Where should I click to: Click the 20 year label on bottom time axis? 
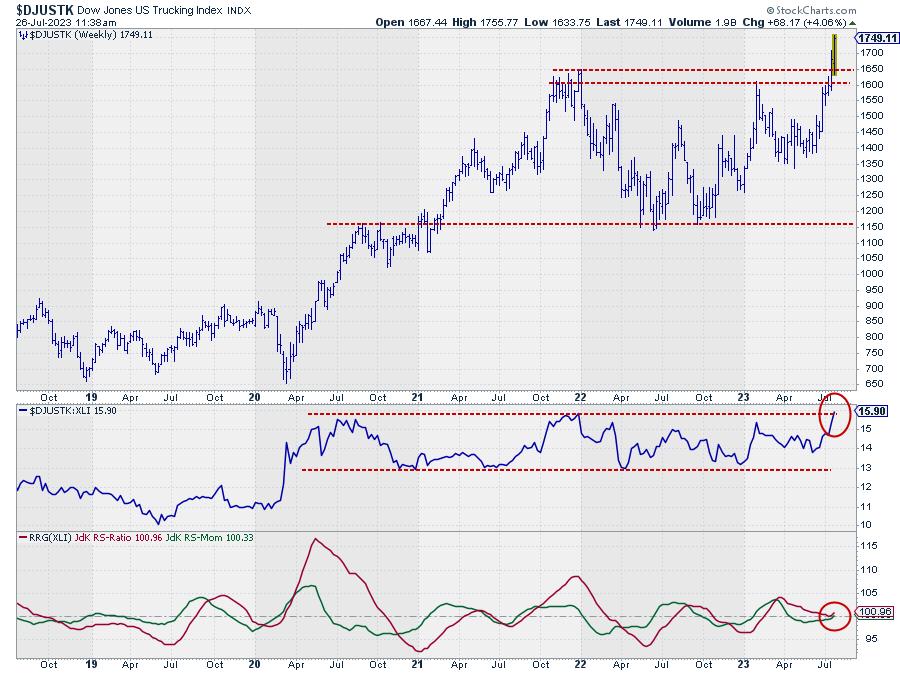[x=254, y=663]
